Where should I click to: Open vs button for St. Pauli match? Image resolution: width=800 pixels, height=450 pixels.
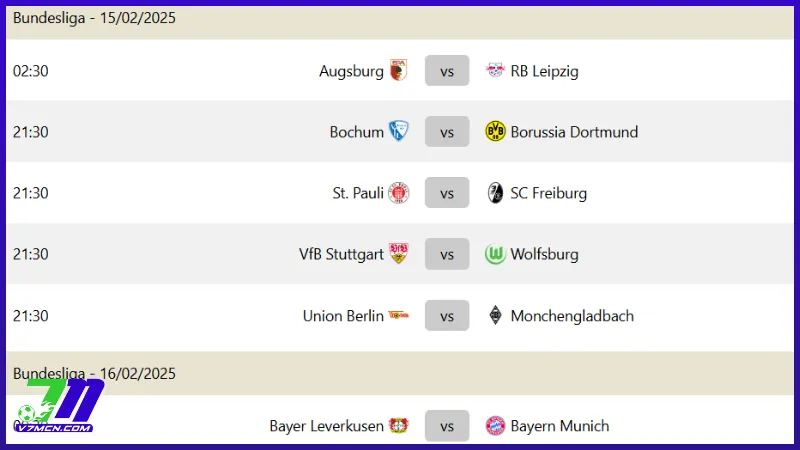447,193
